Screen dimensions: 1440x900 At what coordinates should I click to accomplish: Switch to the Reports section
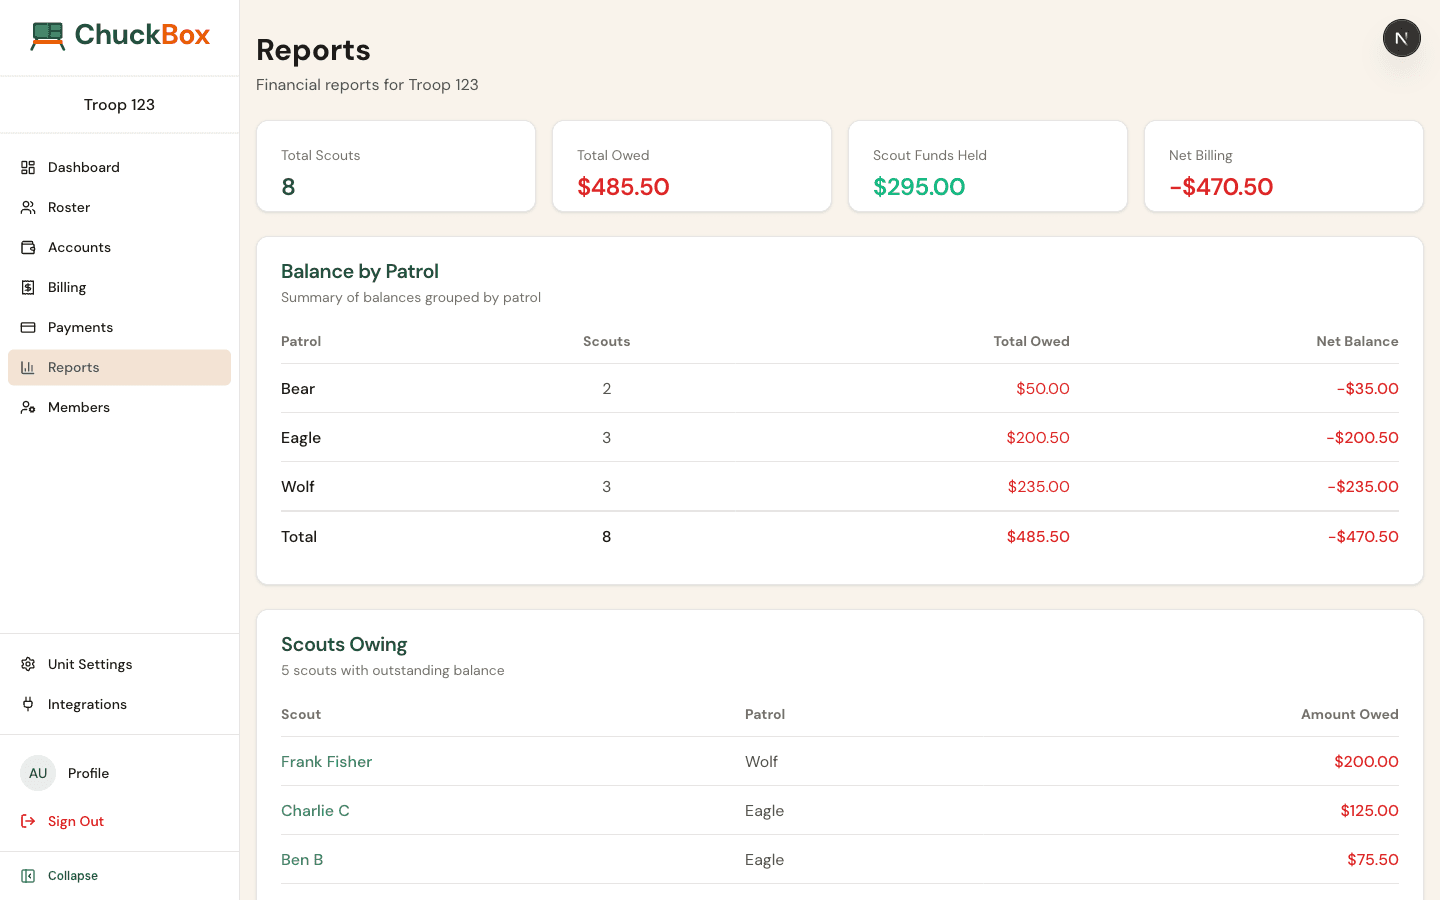point(73,367)
